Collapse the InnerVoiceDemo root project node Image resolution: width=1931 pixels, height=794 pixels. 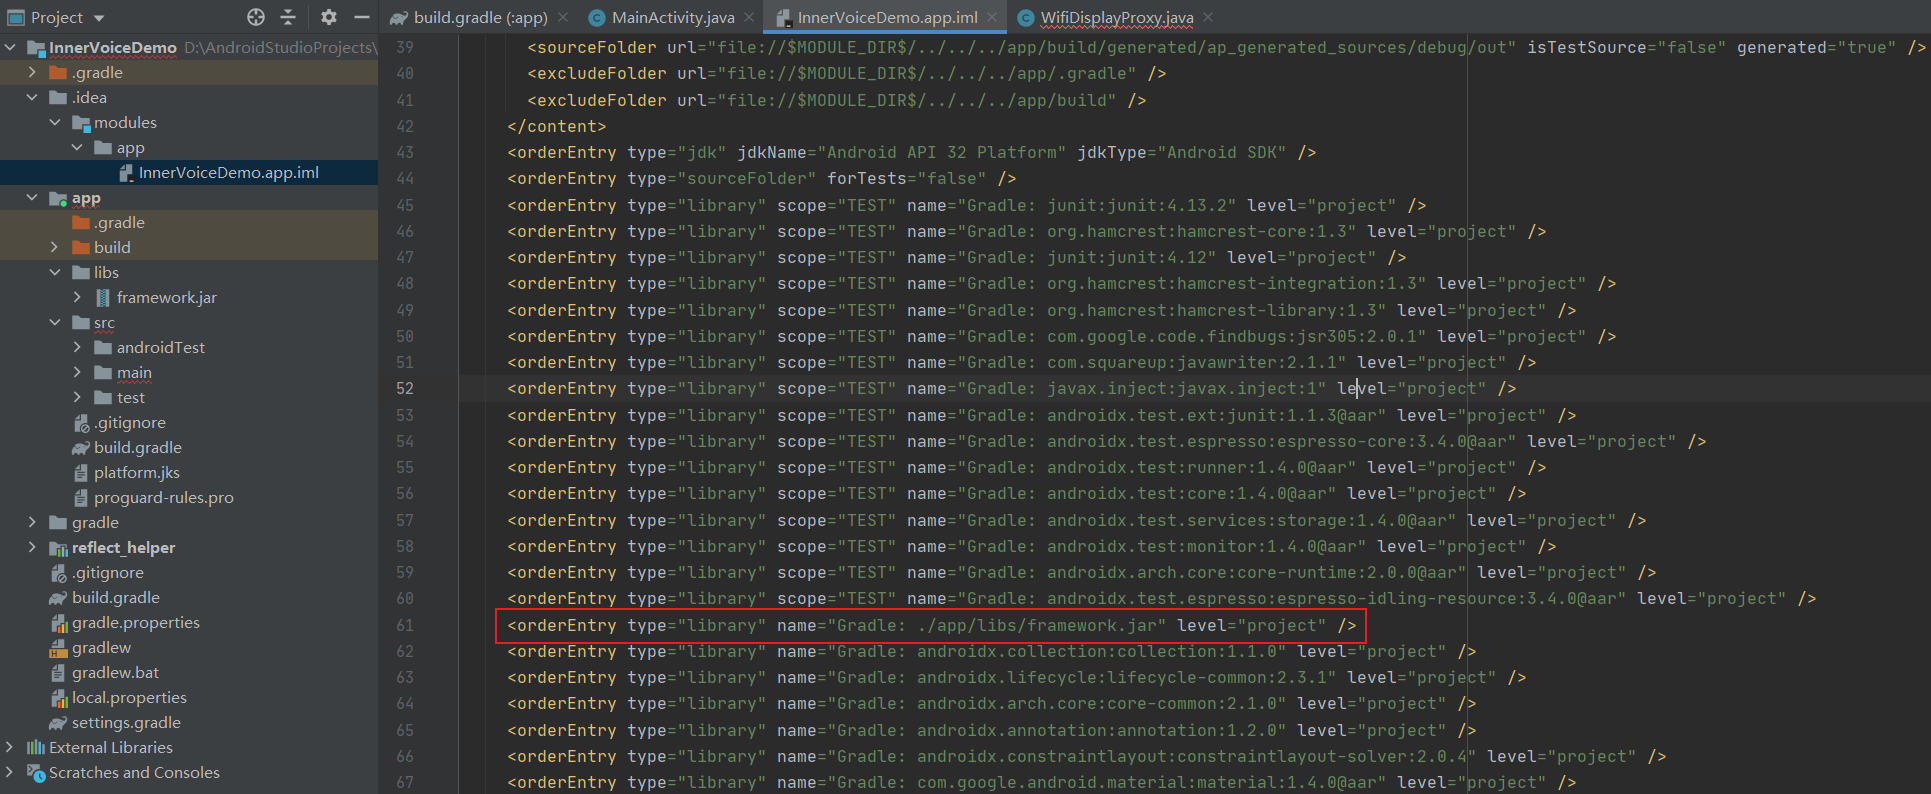coord(10,47)
